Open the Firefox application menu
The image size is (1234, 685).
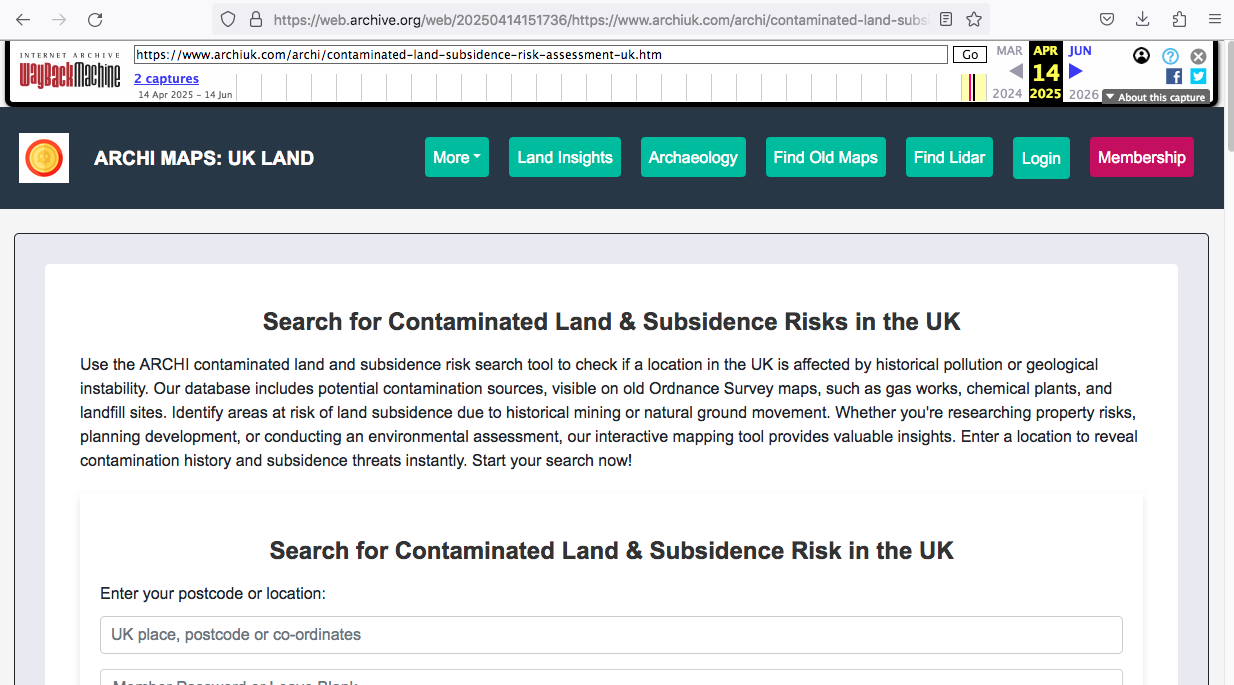[x=1215, y=19]
